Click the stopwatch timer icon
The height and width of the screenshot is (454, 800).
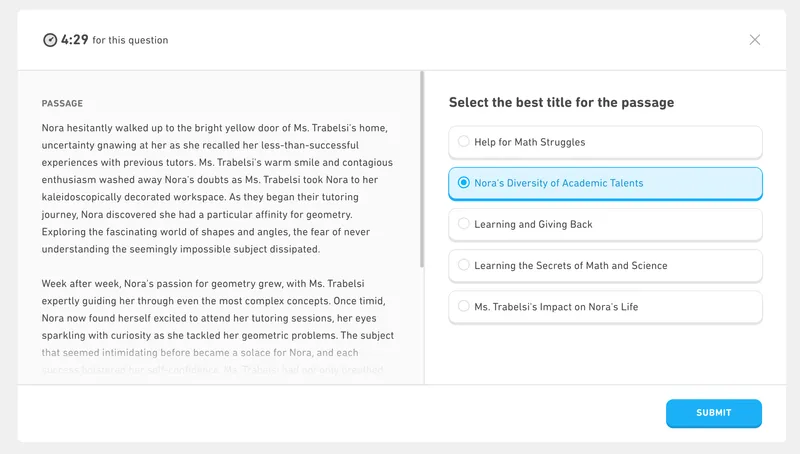click(50, 40)
